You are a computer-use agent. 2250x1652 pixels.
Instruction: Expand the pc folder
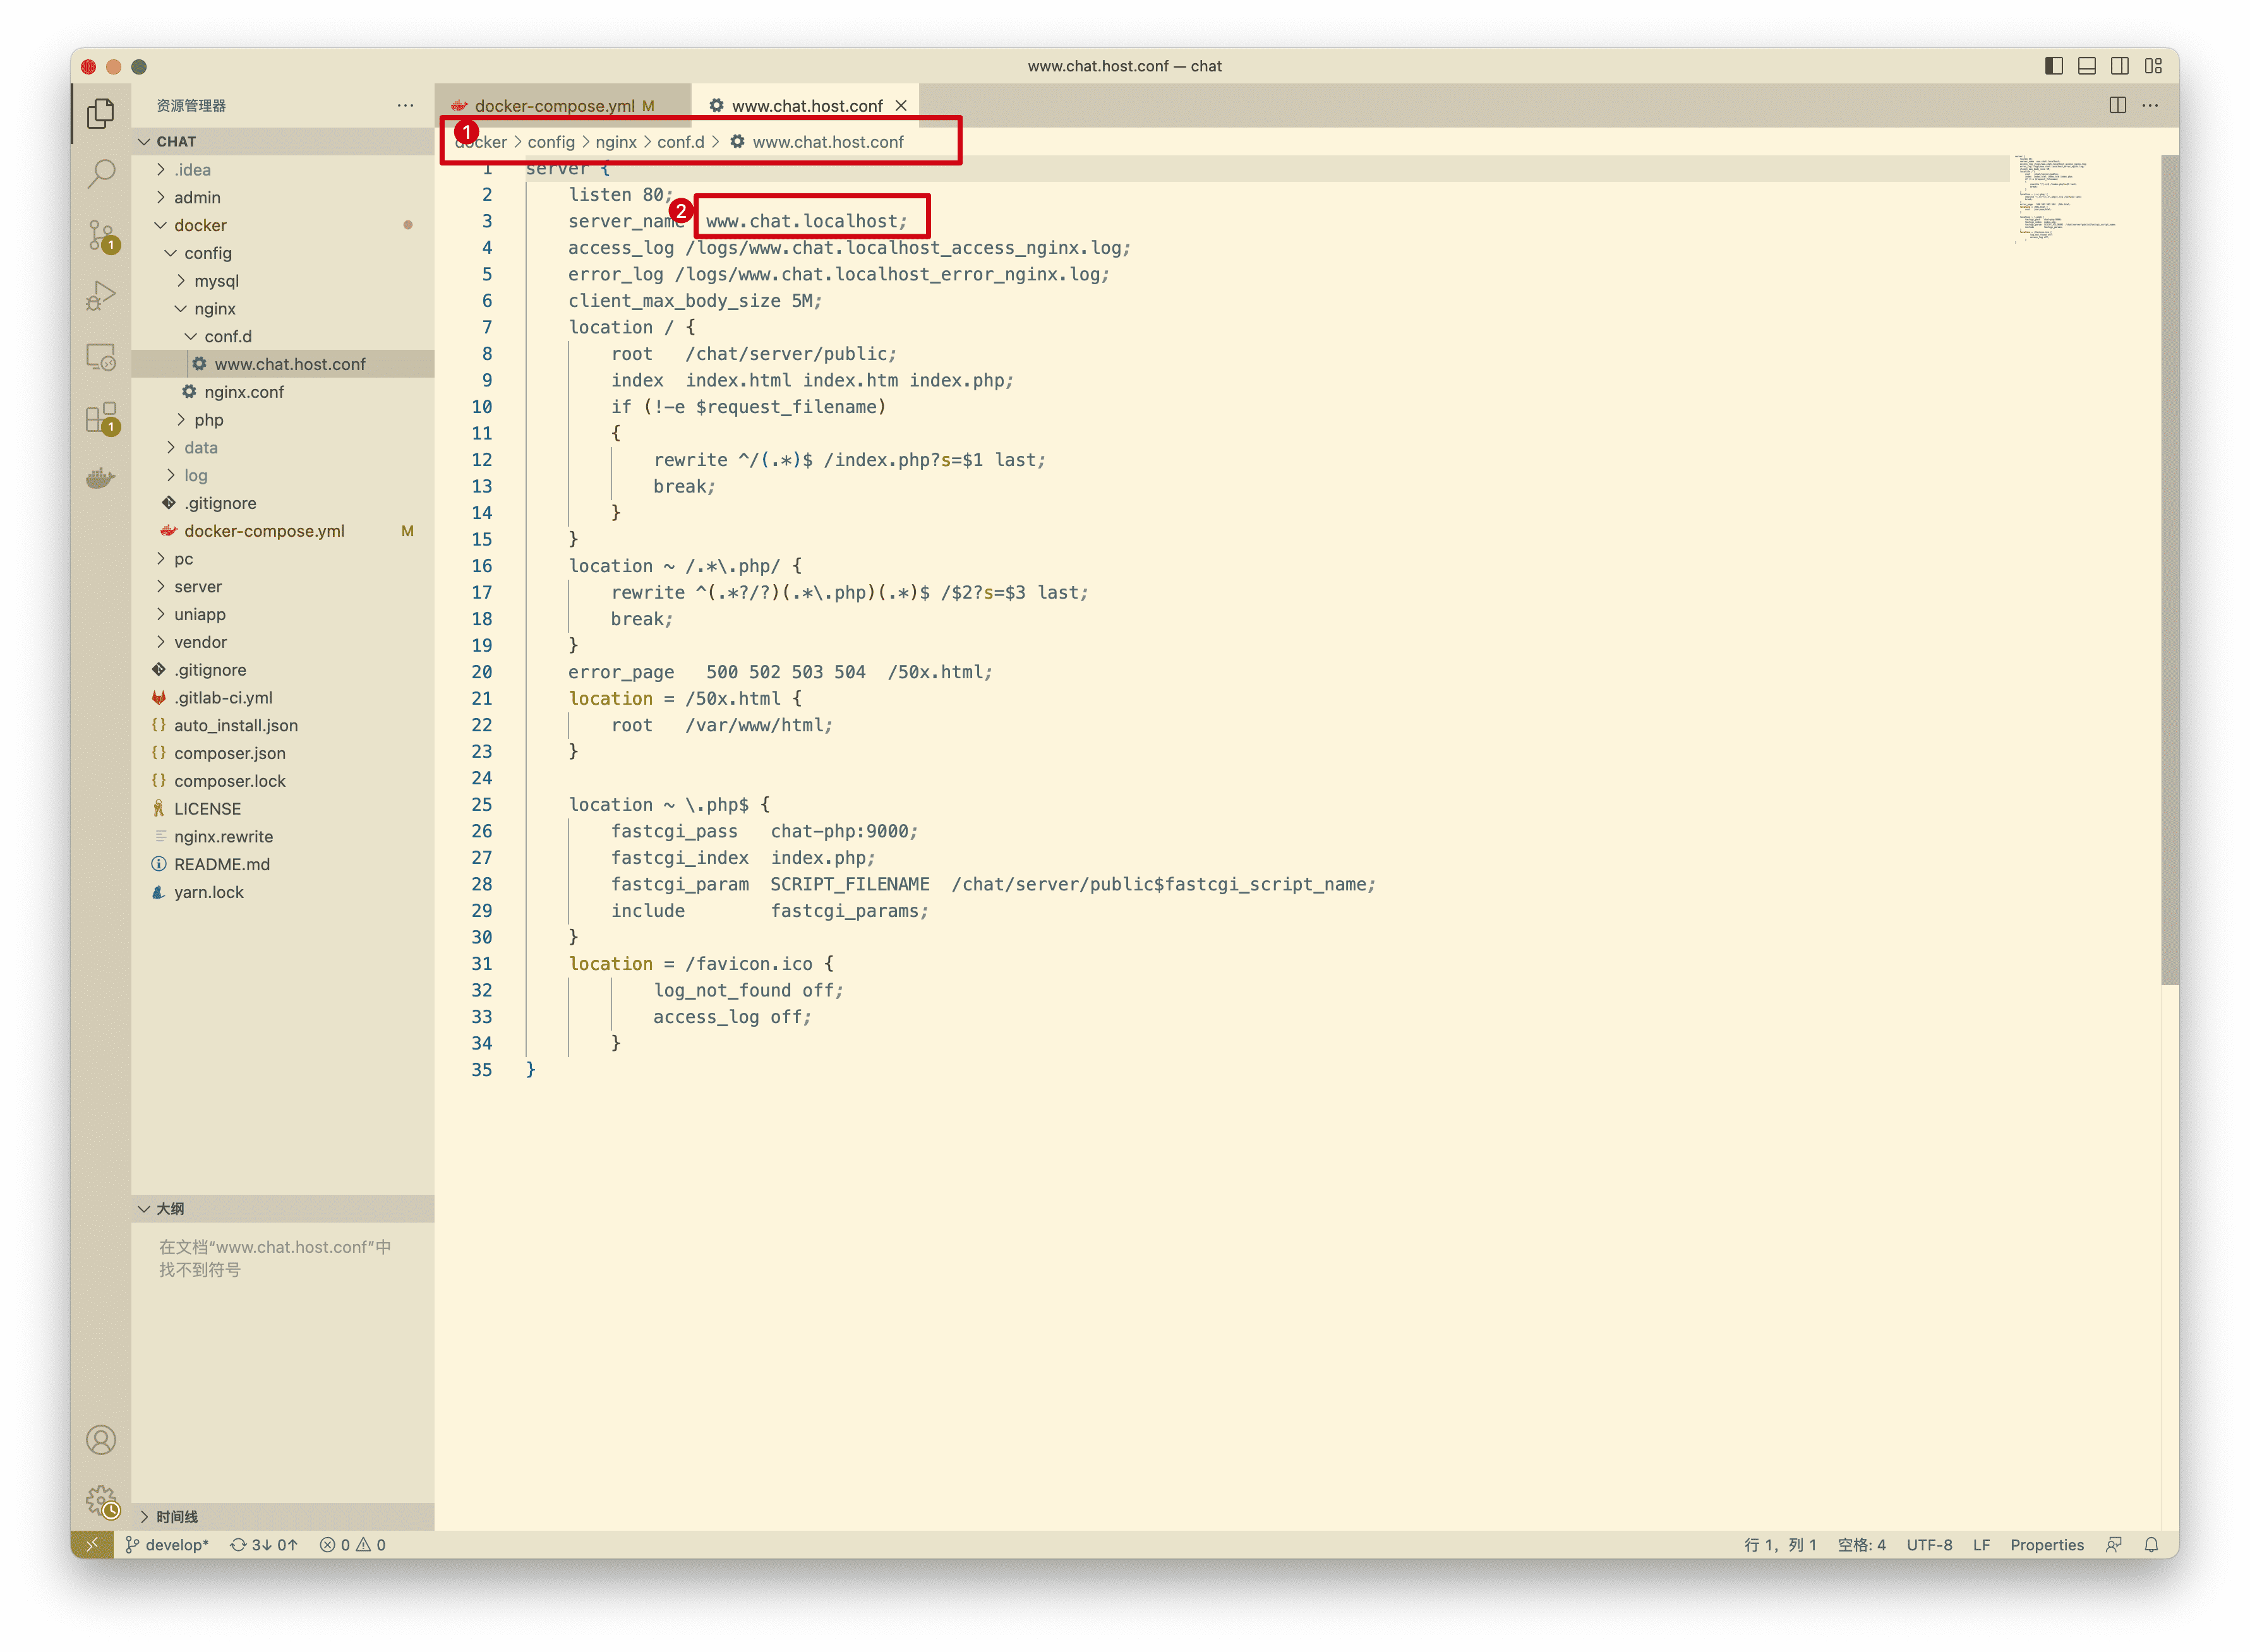283,559
